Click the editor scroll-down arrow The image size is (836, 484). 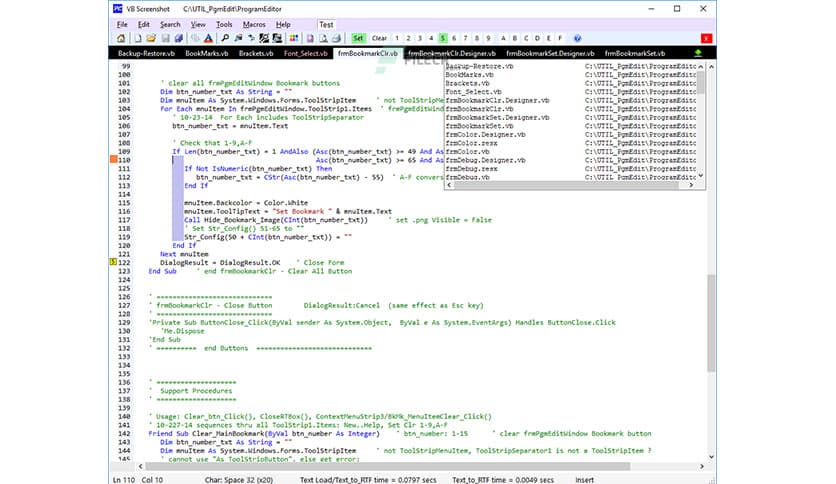pos(711,457)
